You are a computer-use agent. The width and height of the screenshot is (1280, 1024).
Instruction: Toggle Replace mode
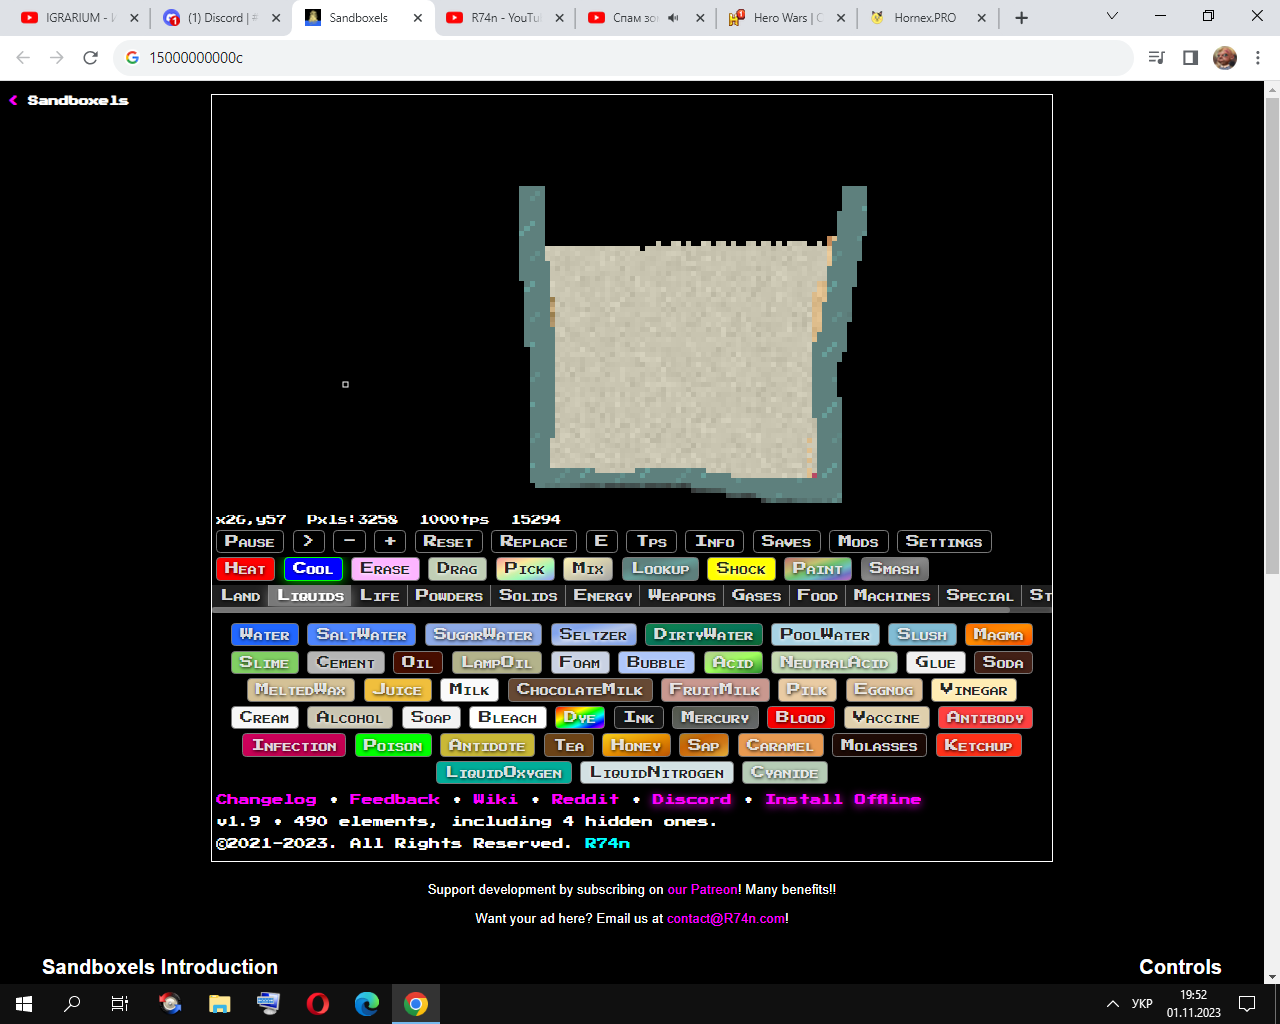[534, 542]
